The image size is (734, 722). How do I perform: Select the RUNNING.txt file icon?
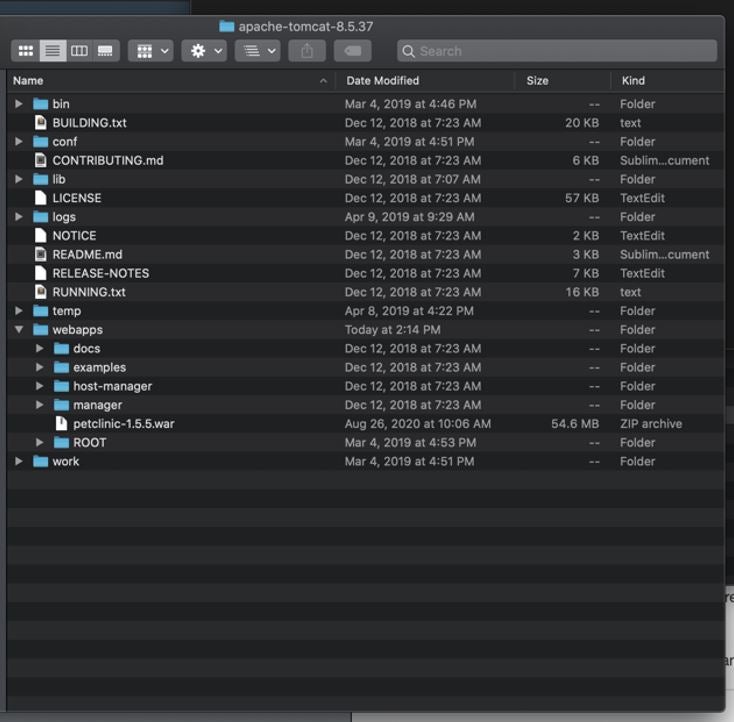tap(41, 292)
